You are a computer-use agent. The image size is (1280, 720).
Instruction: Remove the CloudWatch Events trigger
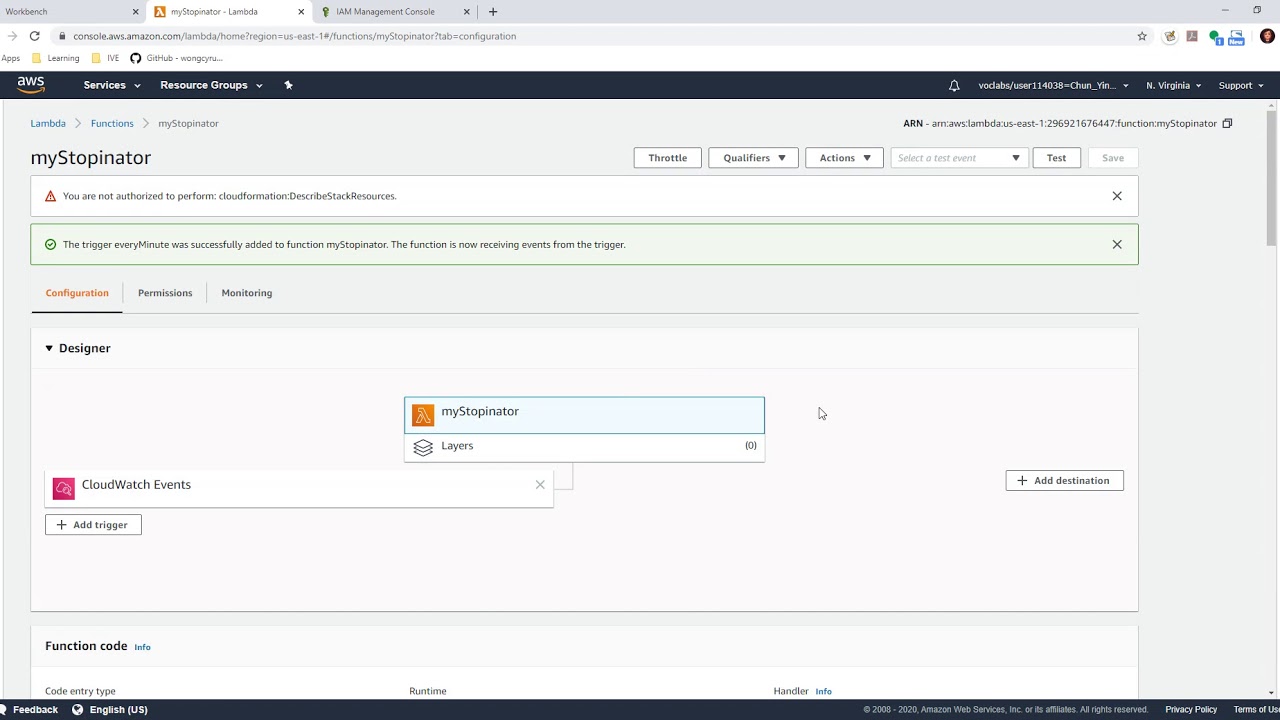540,485
